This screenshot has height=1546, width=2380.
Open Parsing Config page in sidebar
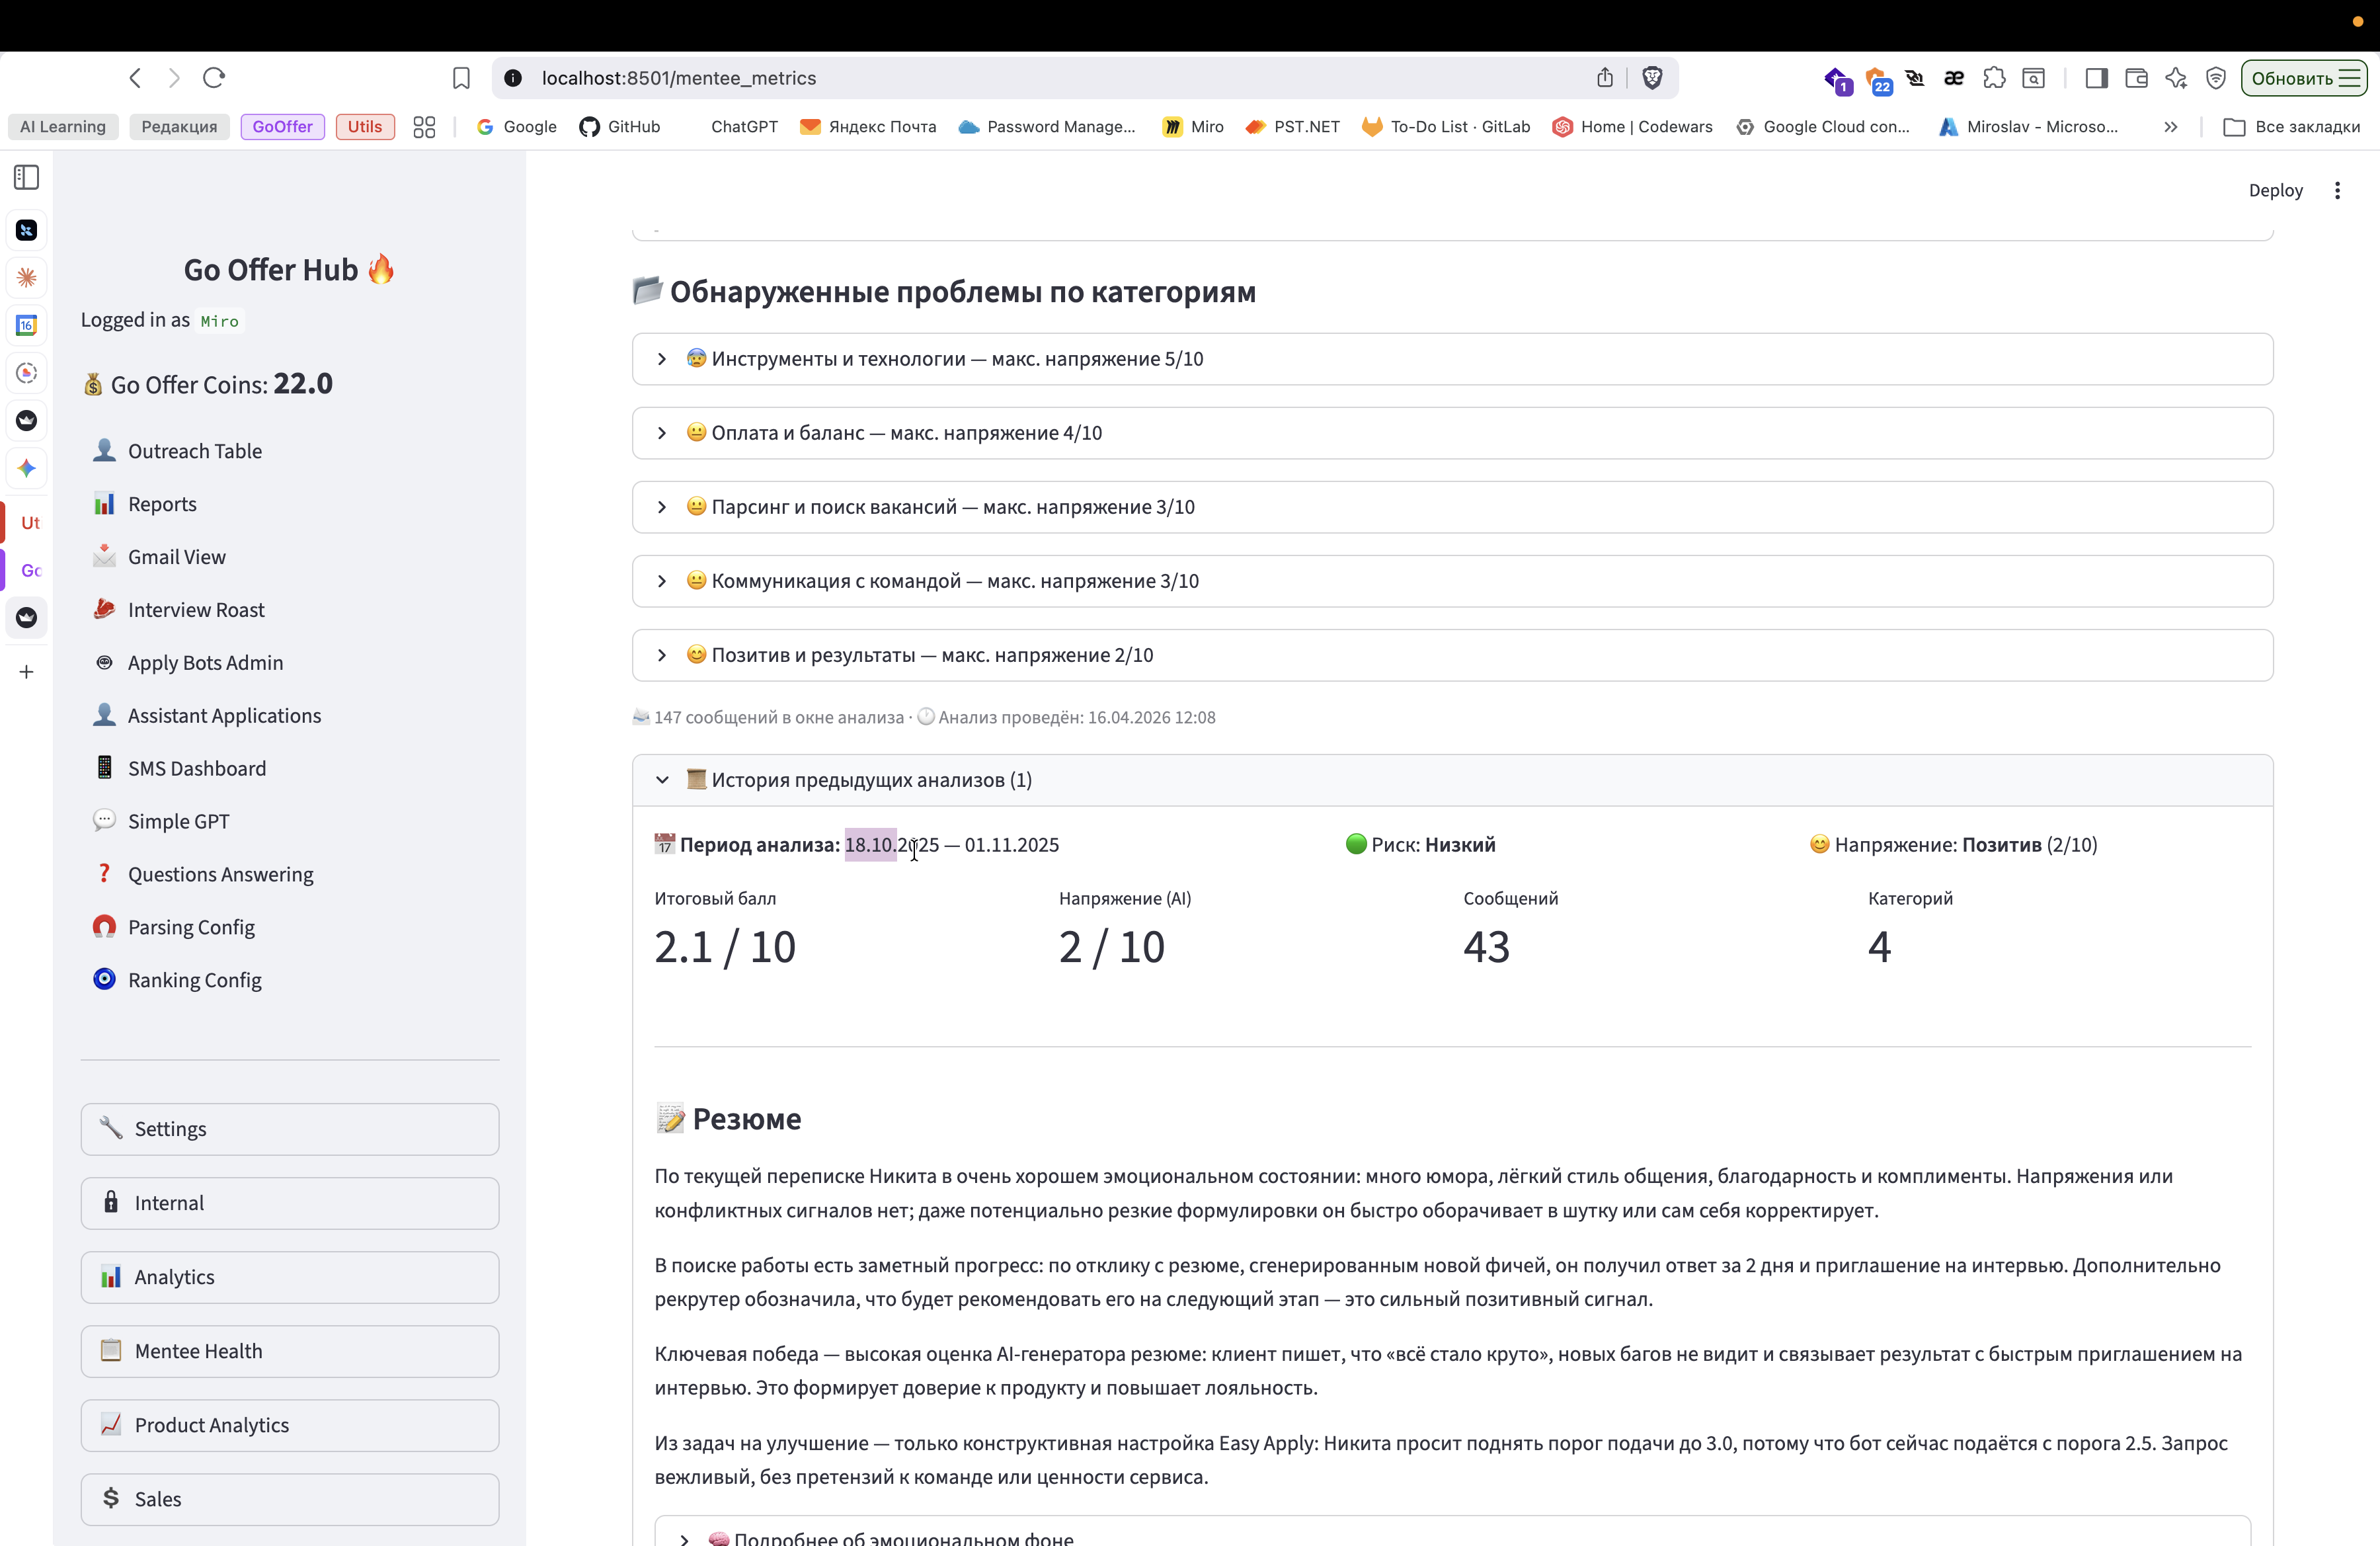point(191,927)
